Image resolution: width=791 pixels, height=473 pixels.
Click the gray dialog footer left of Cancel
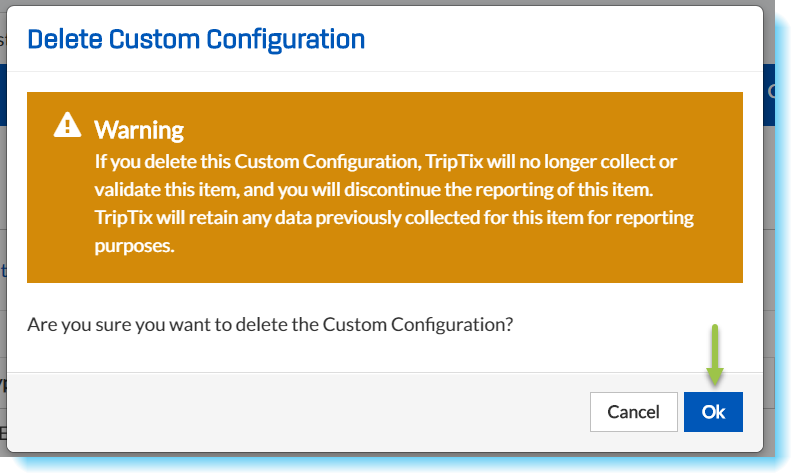(300, 411)
